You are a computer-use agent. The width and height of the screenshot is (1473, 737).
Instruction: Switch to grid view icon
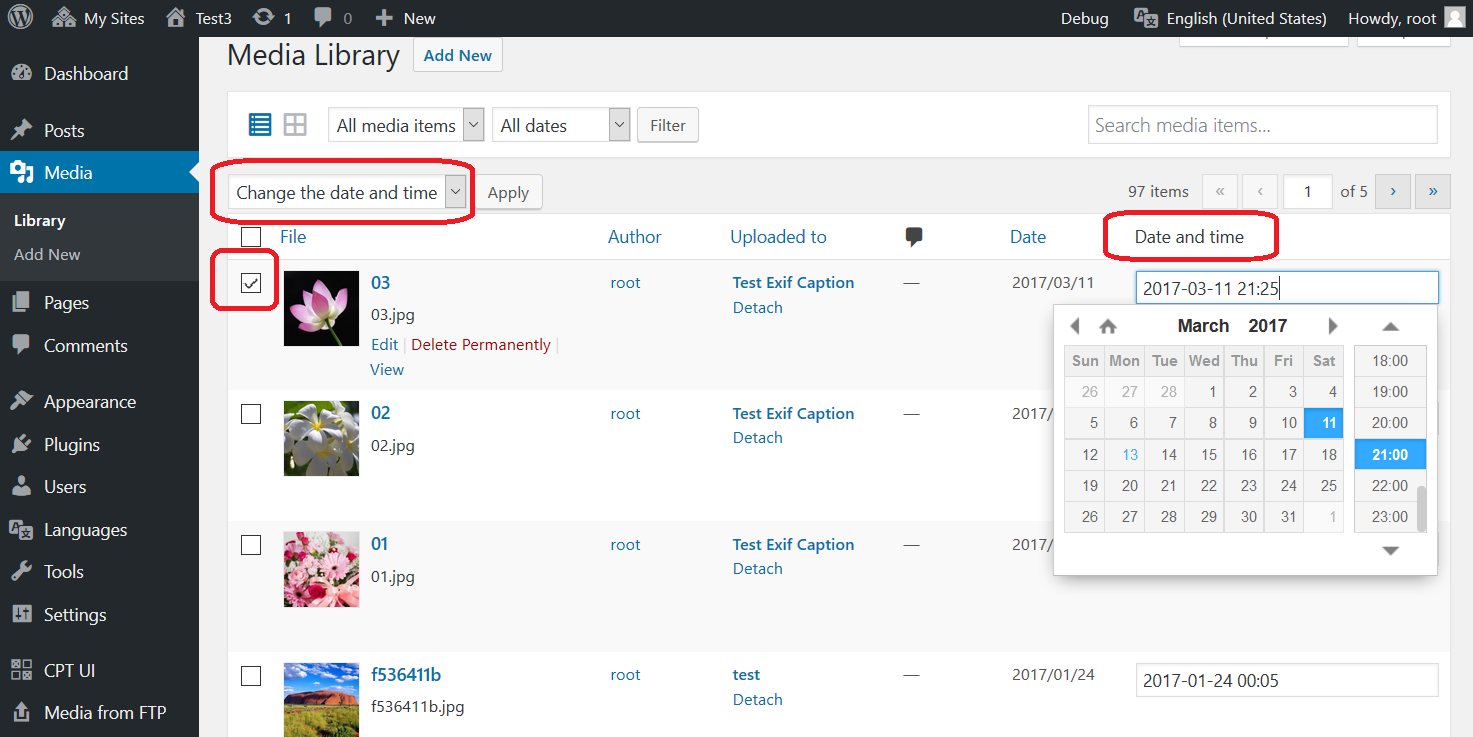click(295, 125)
